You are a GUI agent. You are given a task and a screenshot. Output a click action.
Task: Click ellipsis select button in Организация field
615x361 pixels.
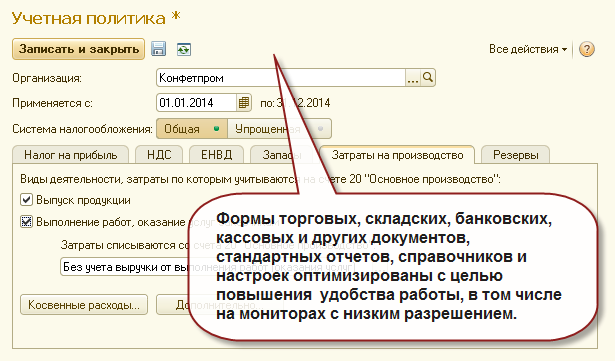click(413, 78)
